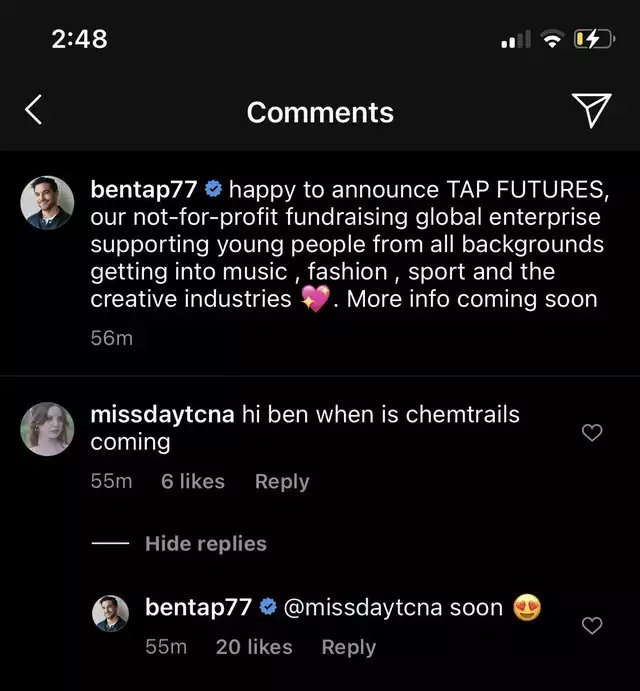This screenshot has height=691, width=640.
Task: Tap the verified badge in the reply
Action: (x=268, y=607)
